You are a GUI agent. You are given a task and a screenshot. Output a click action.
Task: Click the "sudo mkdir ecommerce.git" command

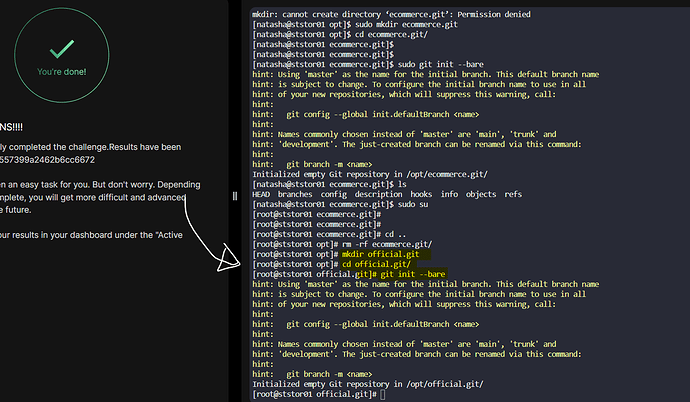pos(406,25)
